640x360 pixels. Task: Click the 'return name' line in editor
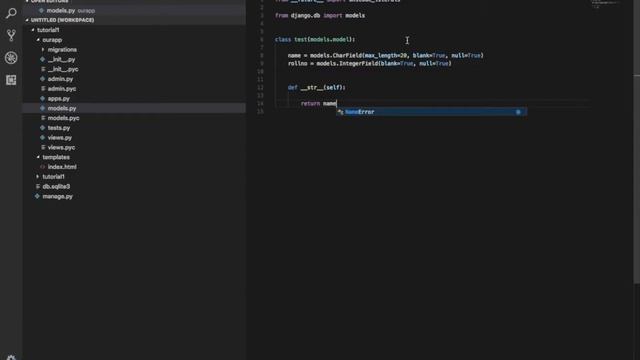pyautogui.click(x=318, y=104)
